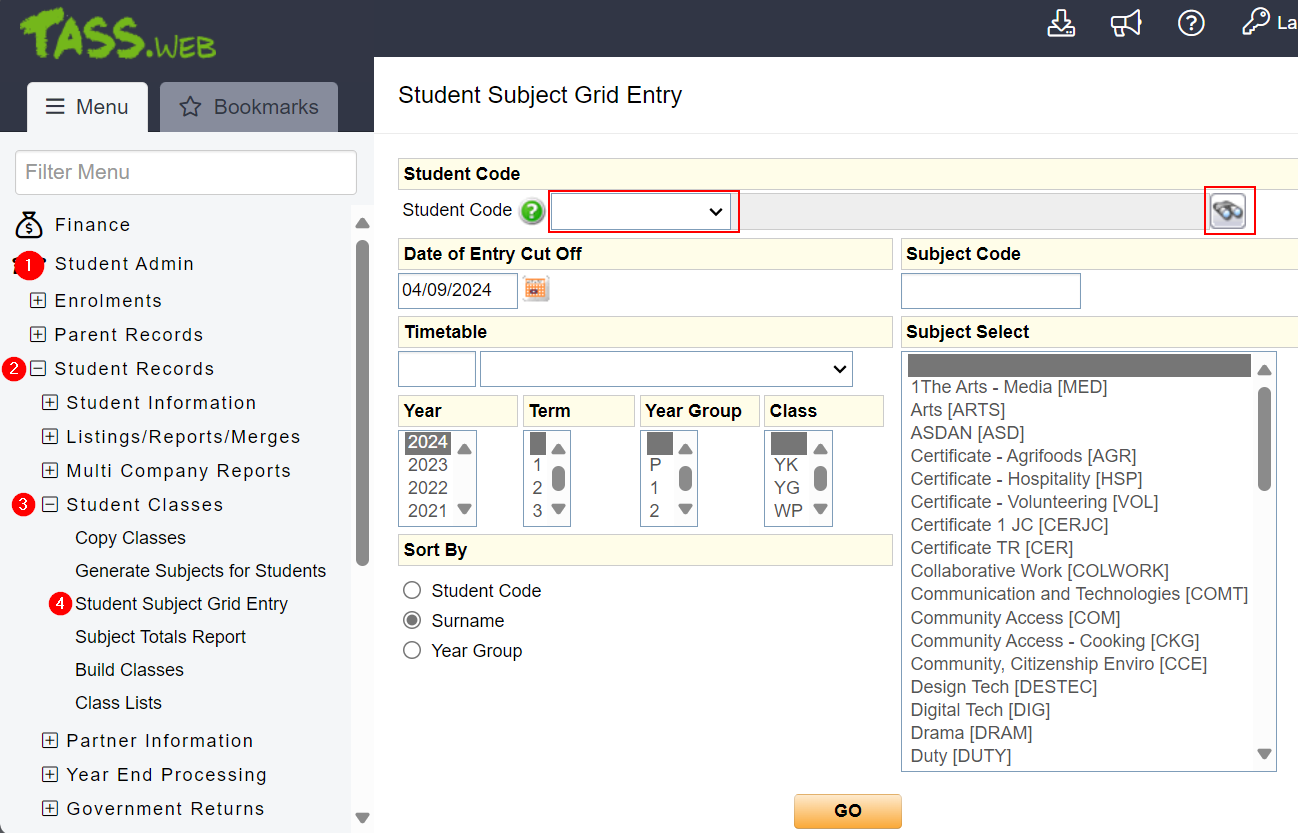Switch to the Menu tab
Viewport: 1298px width, 833px height.
pyautogui.click(x=88, y=107)
